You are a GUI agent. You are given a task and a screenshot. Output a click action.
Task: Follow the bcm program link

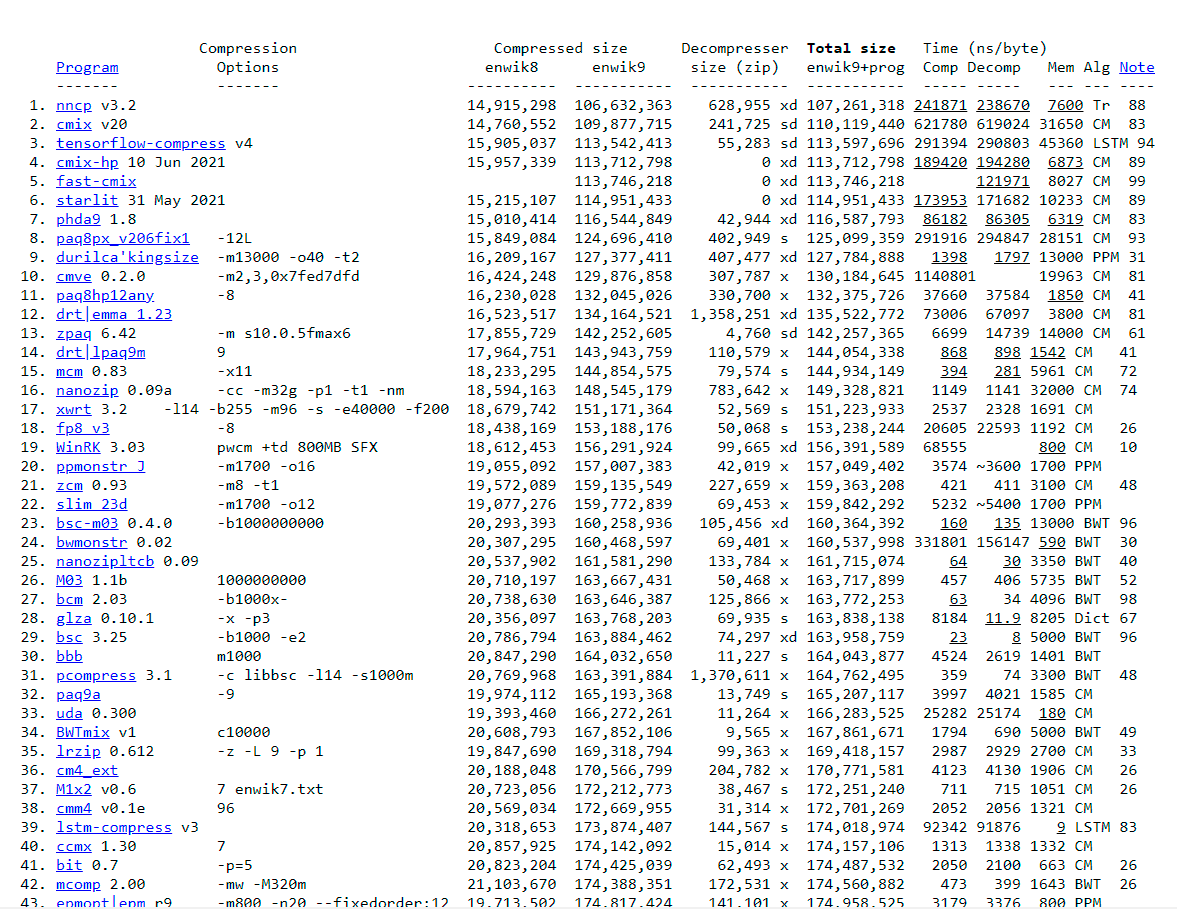click(x=69, y=599)
